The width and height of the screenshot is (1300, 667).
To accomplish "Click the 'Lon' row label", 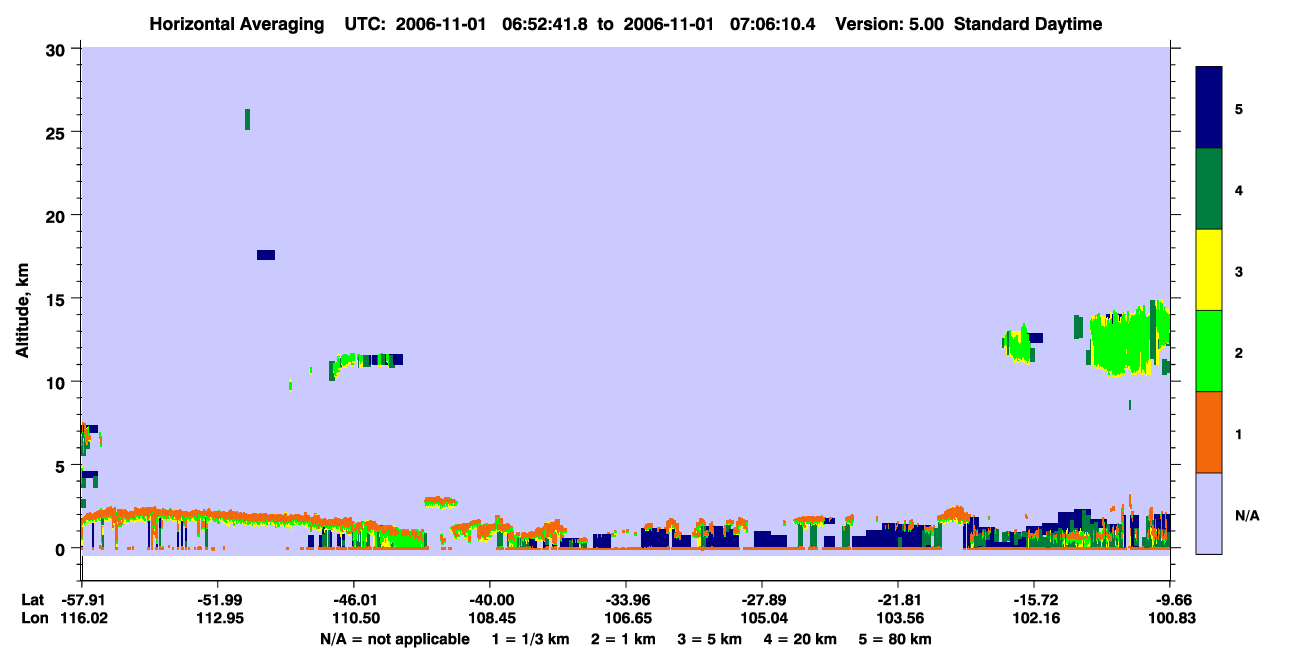I will pos(33,618).
